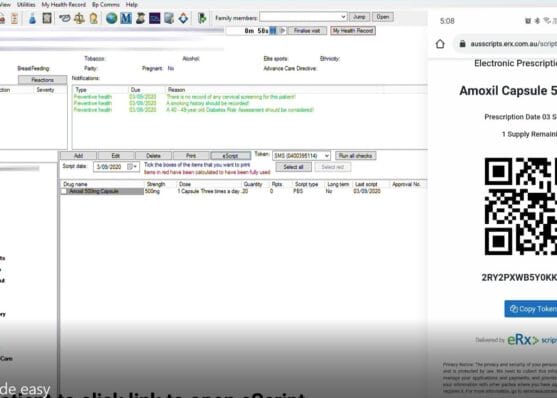Tick the checkbox beside Amoxil 500mg Capsule
The height and width of the screenshot is (398, 557).
tap(64, 192)
